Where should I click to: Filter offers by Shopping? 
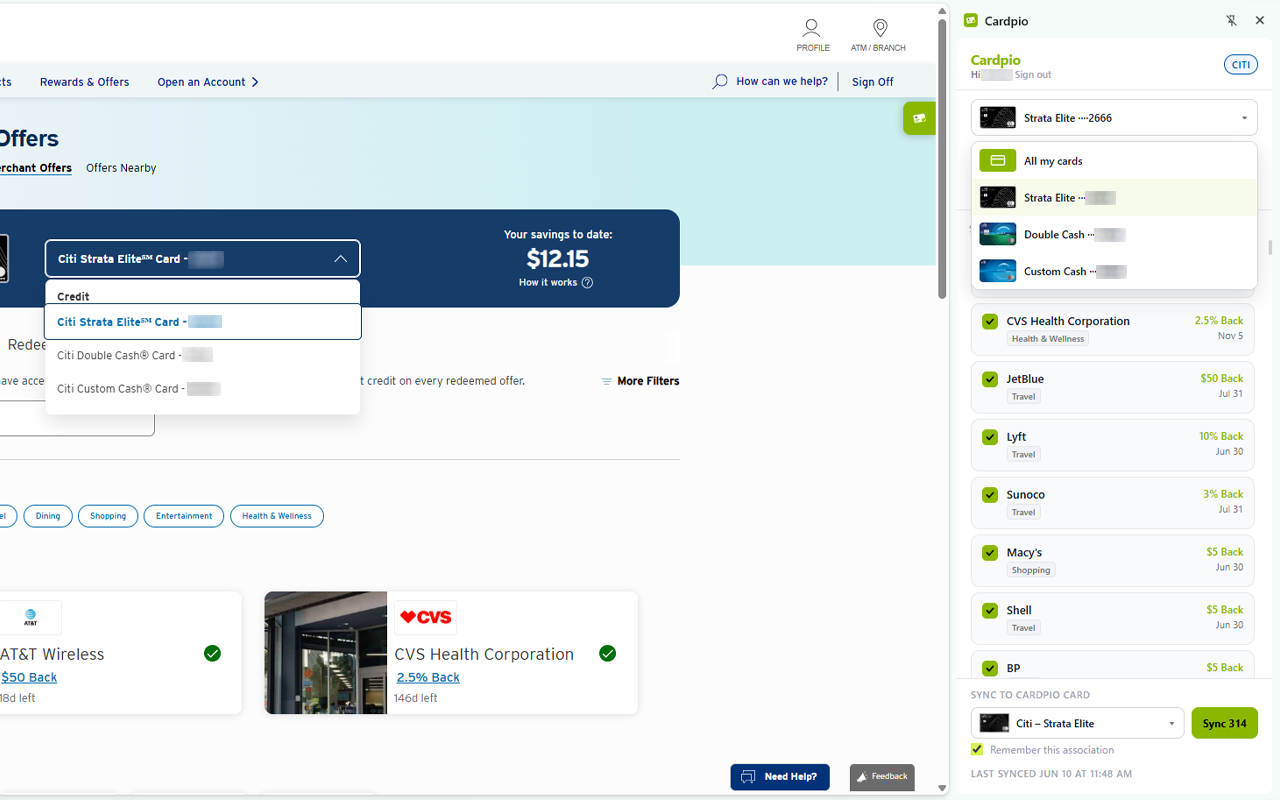click(x=108, y=516)
